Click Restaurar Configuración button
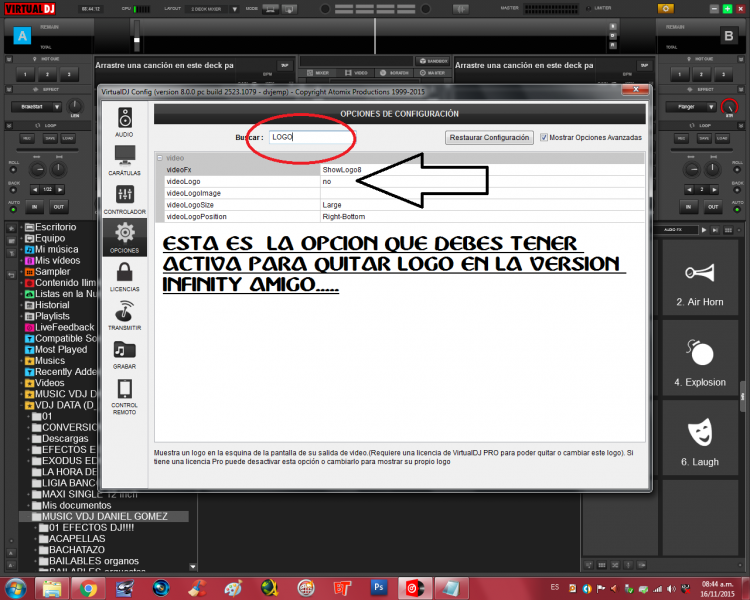 point(489,137)
